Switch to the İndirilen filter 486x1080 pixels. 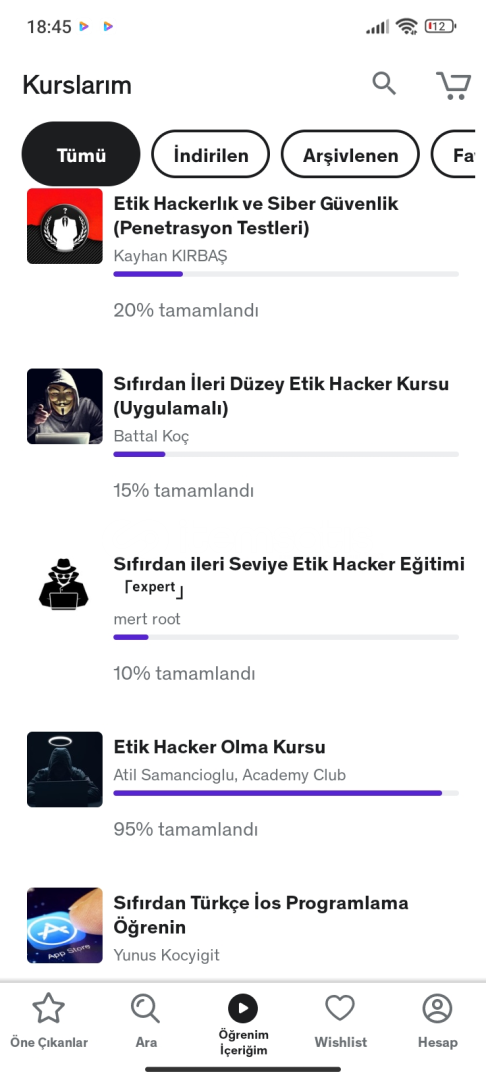(x=211, y=154)
